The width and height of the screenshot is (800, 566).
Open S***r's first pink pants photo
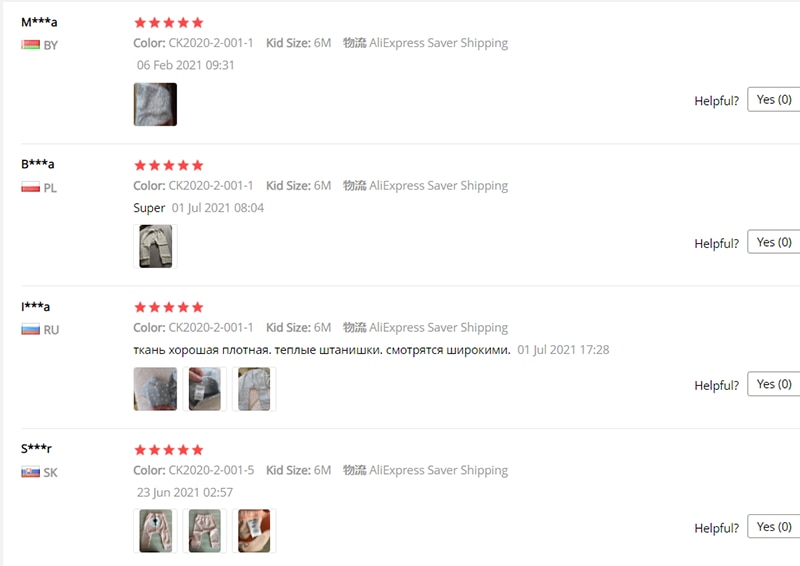(155, 531)
